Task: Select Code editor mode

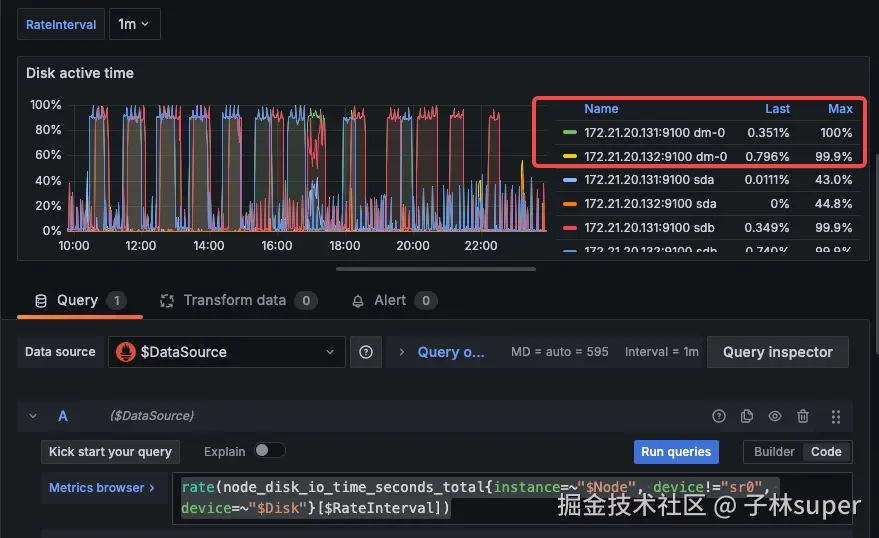Action: [x=826, y=452]
